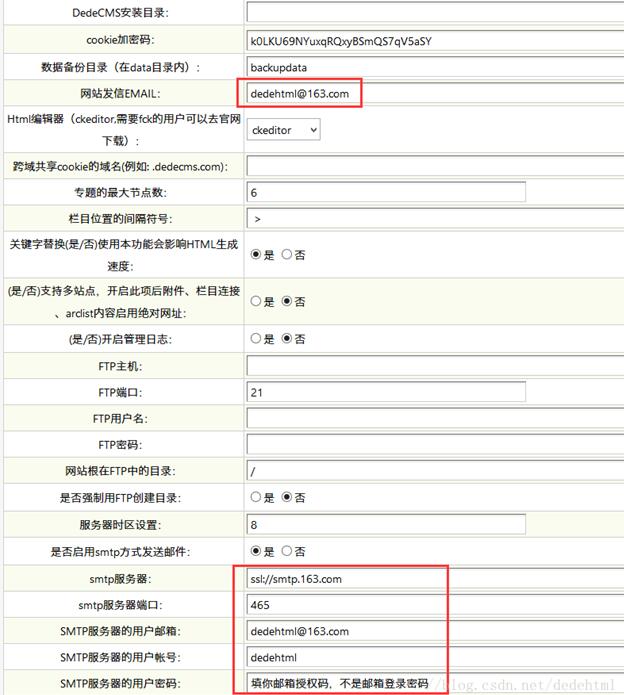Enable 是 for 支持多站点 option
The height and width of the screenshot is (695, 624).
point(256,301)
